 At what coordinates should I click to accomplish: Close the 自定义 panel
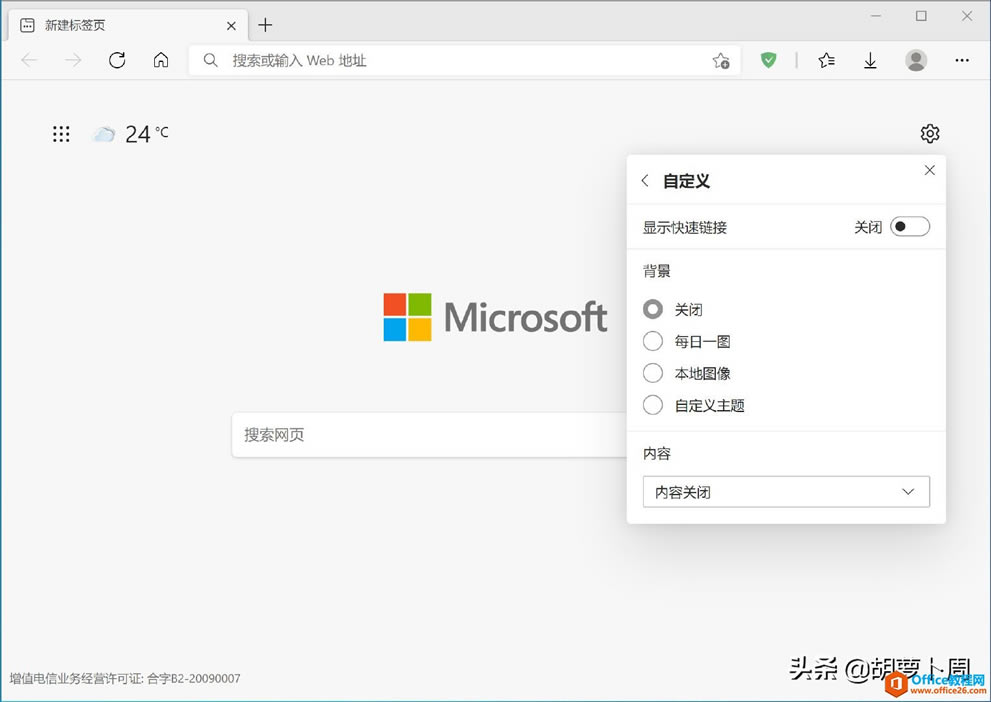pyautogui.click(x=930, y=170)
